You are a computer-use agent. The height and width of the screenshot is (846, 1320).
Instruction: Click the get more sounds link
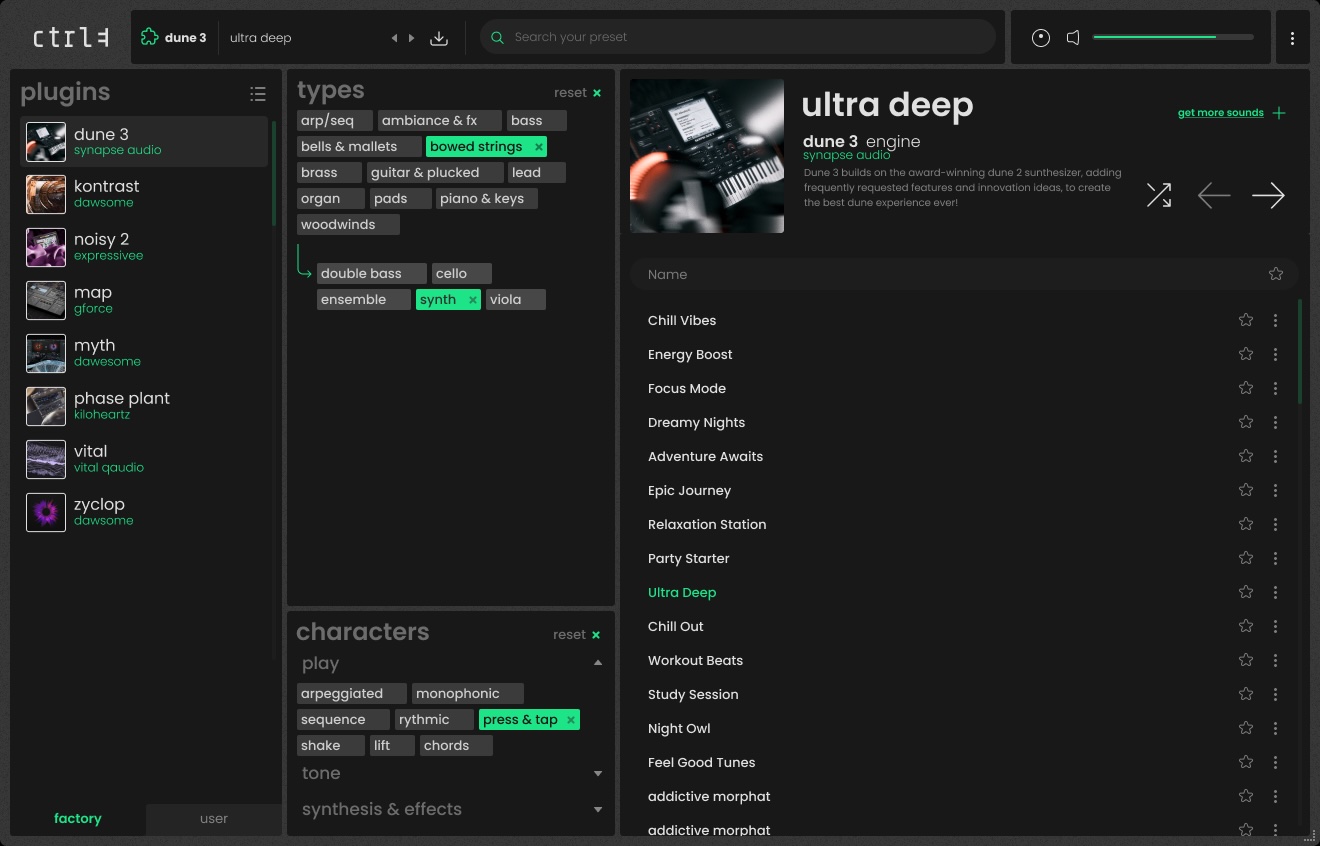tap(1221, 113)
